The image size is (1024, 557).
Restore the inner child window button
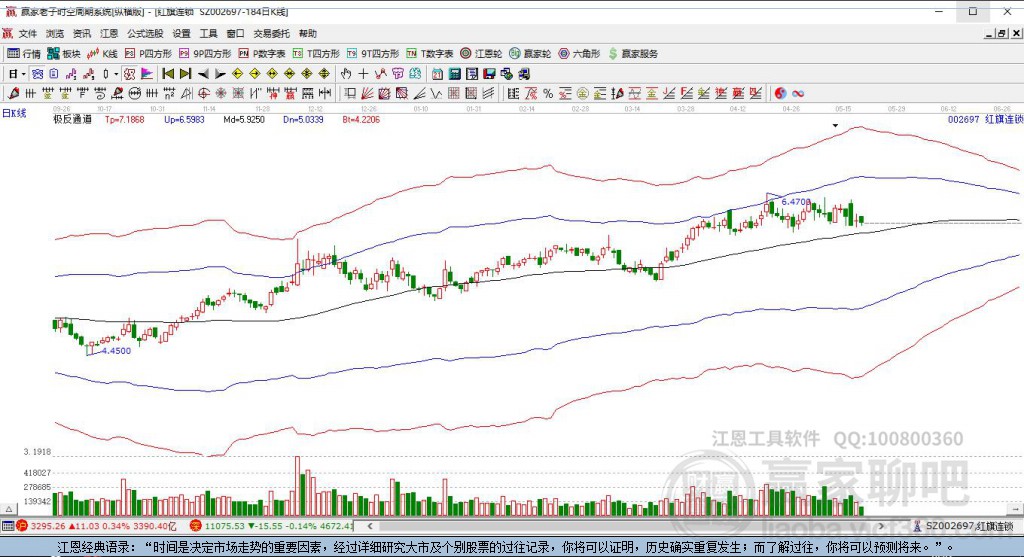point(1001,34)
